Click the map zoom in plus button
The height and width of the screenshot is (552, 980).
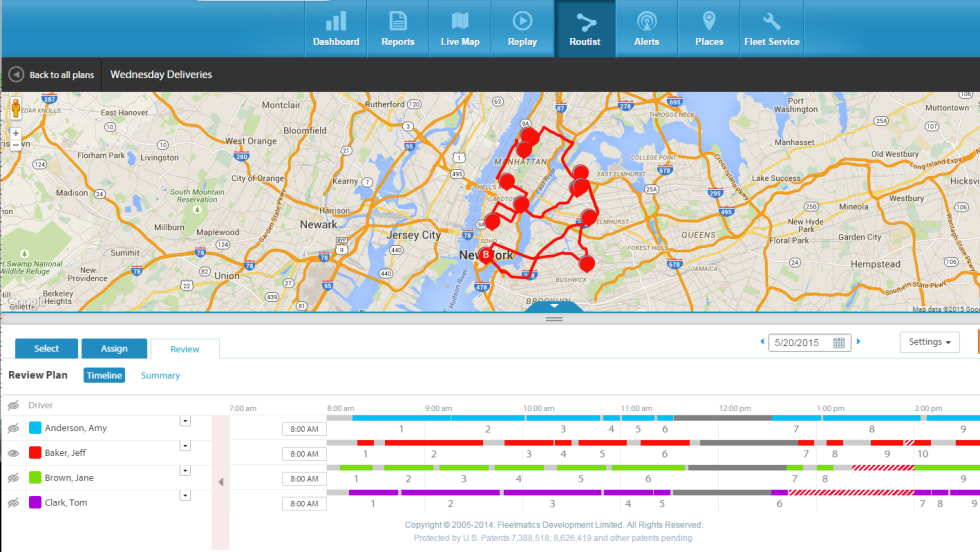pos(15,133)
